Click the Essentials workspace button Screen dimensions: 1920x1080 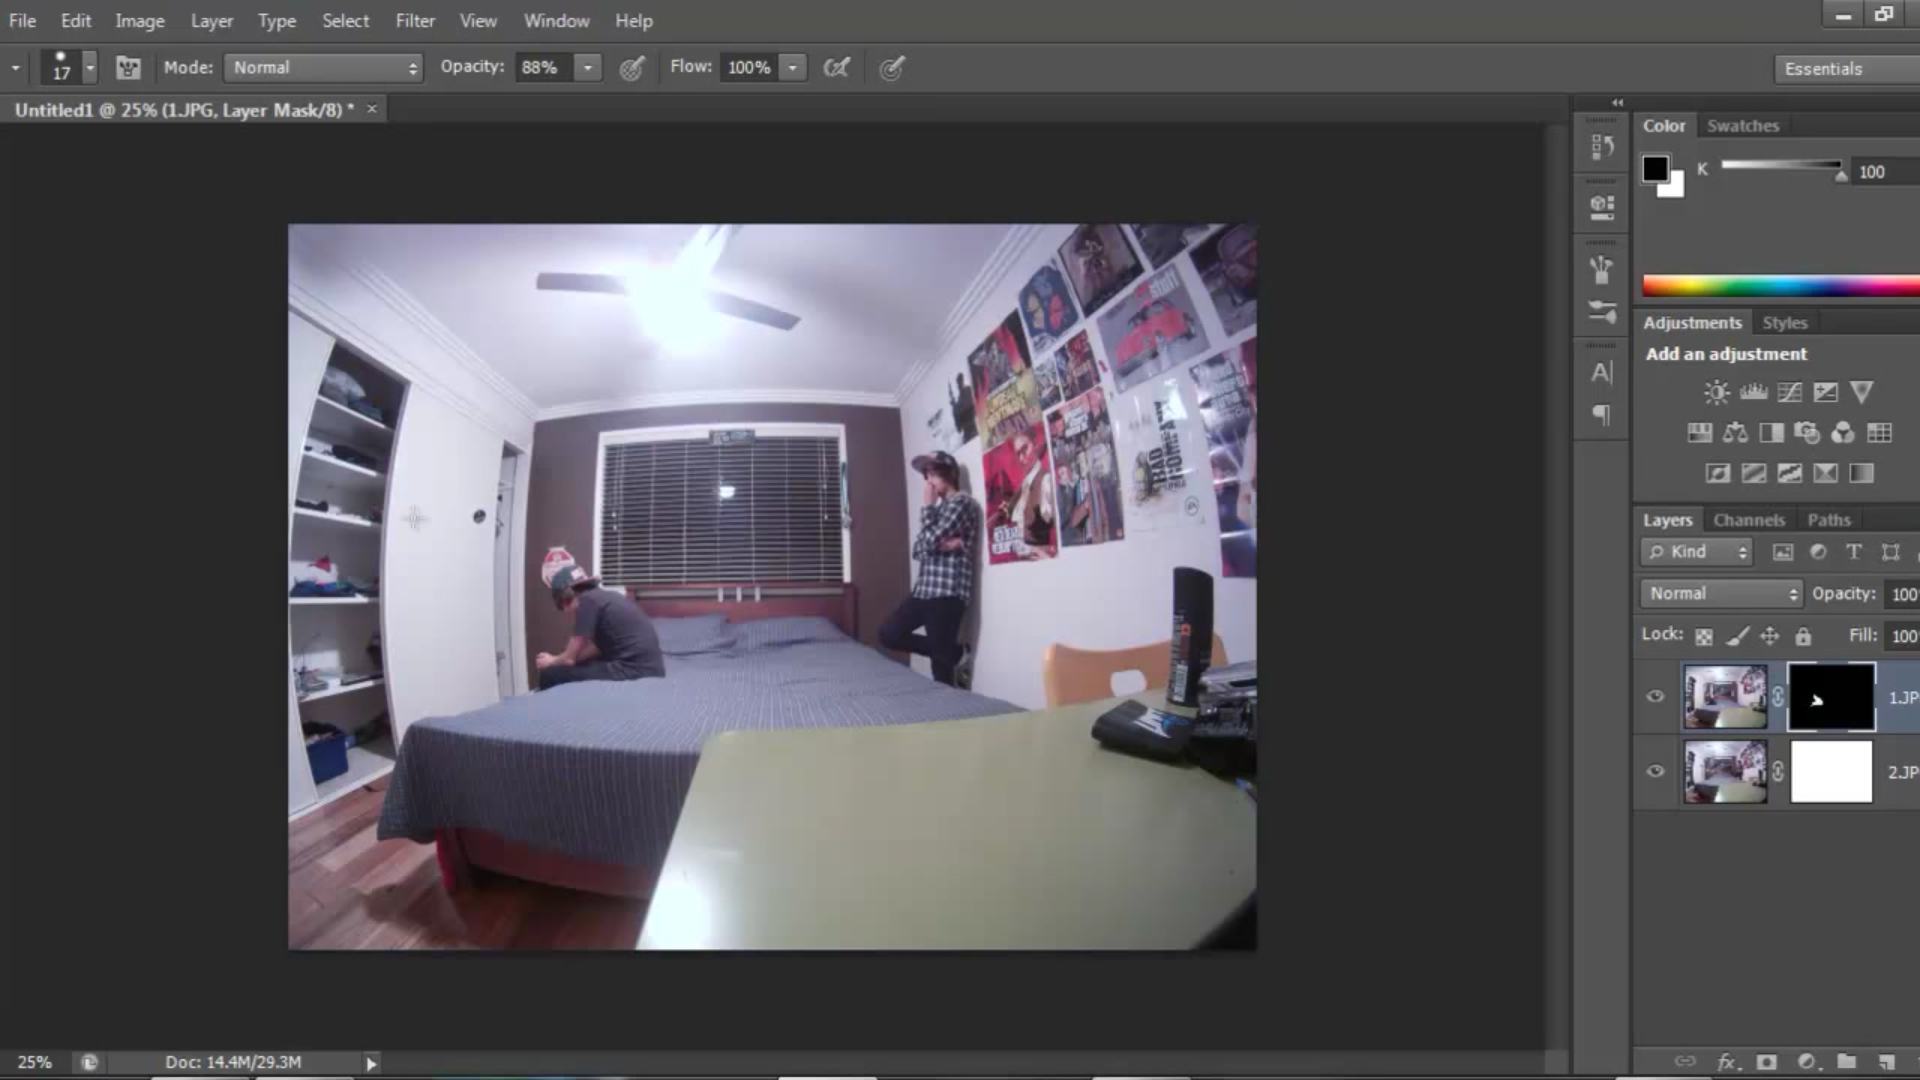pyautogui.click(x=1823, y=68)
